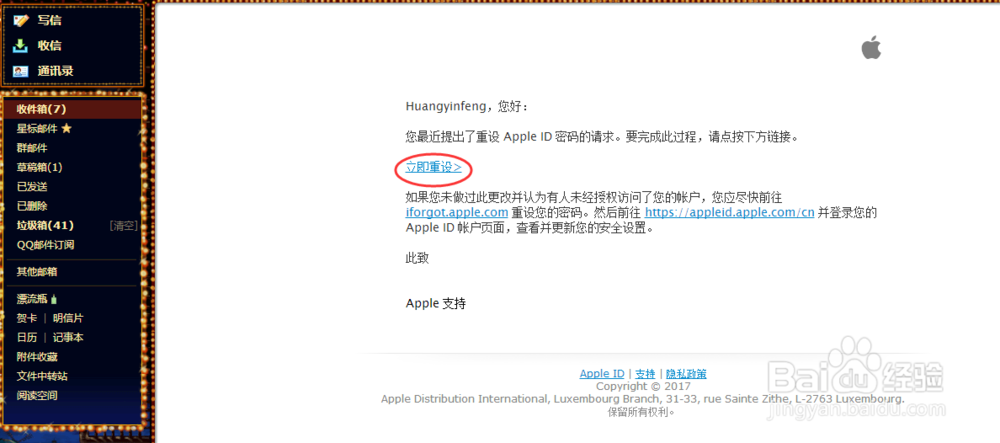Open QQ邮件订阅 subscriptions
The height and width of the screenshot is (443, 1000).
45,245
